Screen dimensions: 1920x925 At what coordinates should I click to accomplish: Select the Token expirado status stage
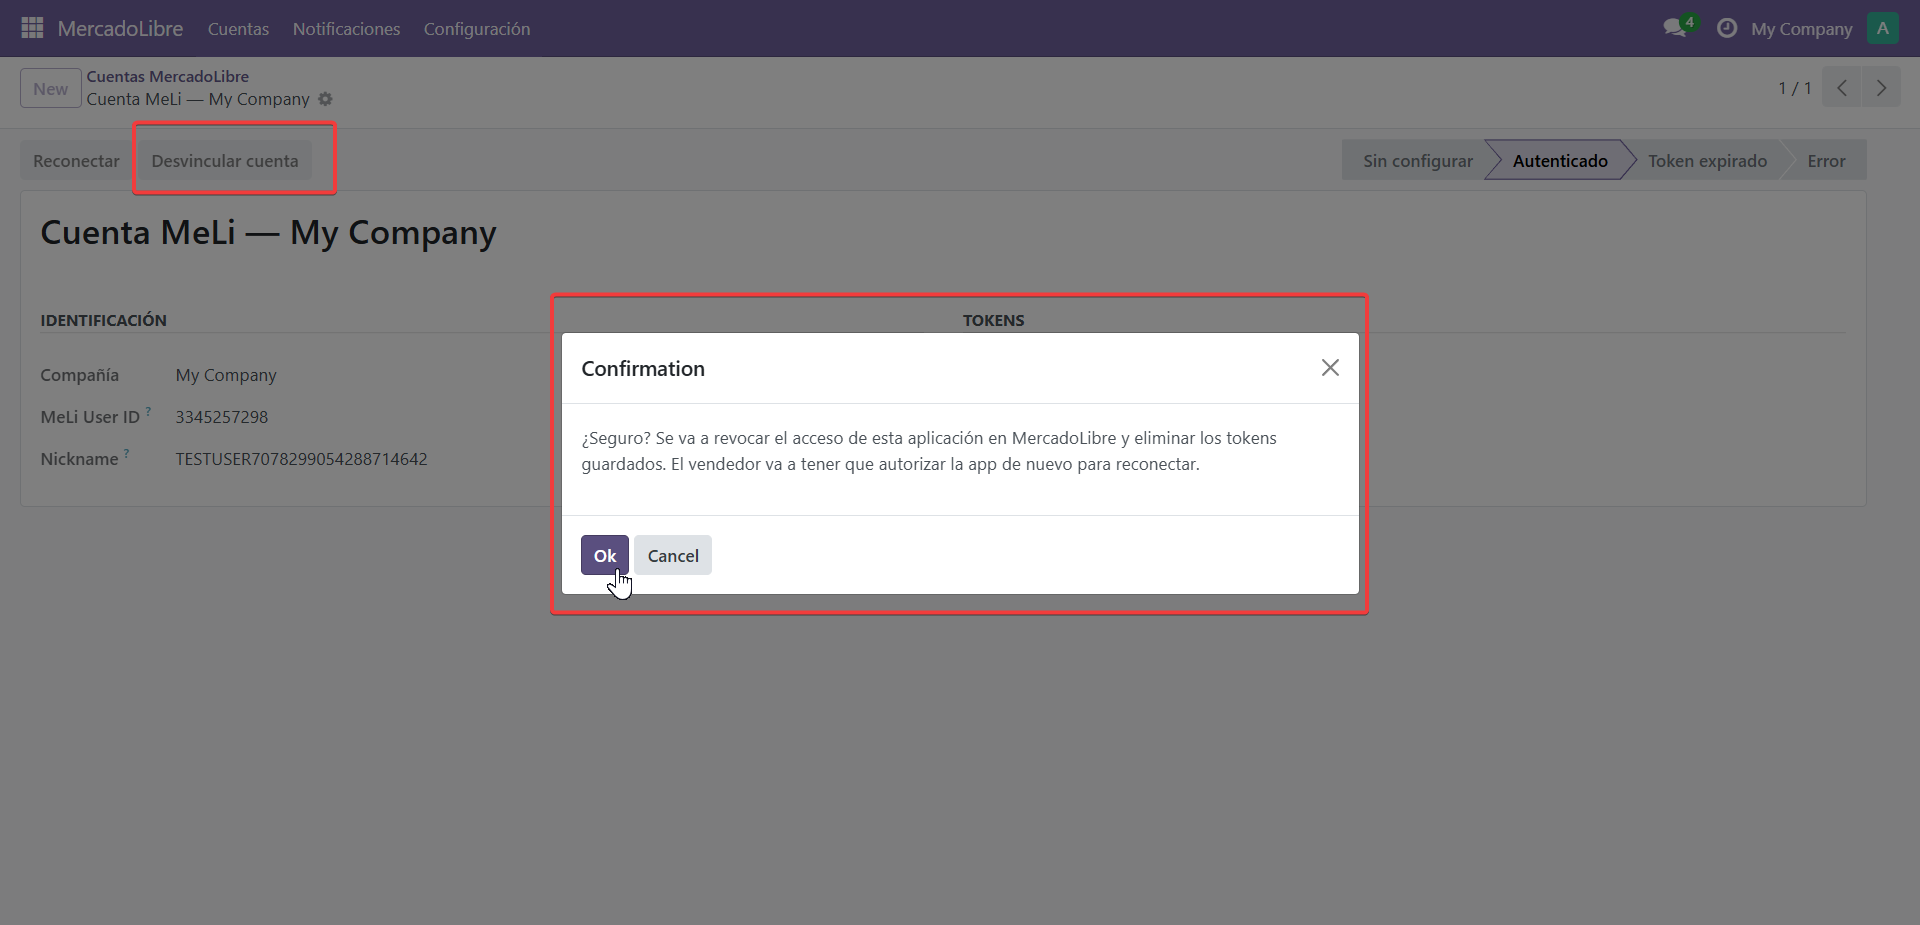tap(1707, 161)
